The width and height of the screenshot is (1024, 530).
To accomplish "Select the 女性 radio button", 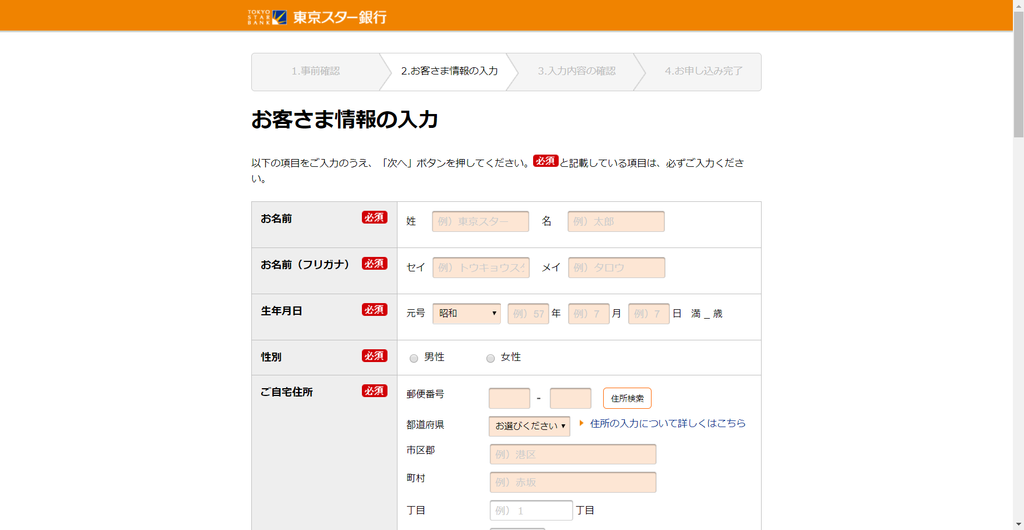I will (x=490, y=358).
